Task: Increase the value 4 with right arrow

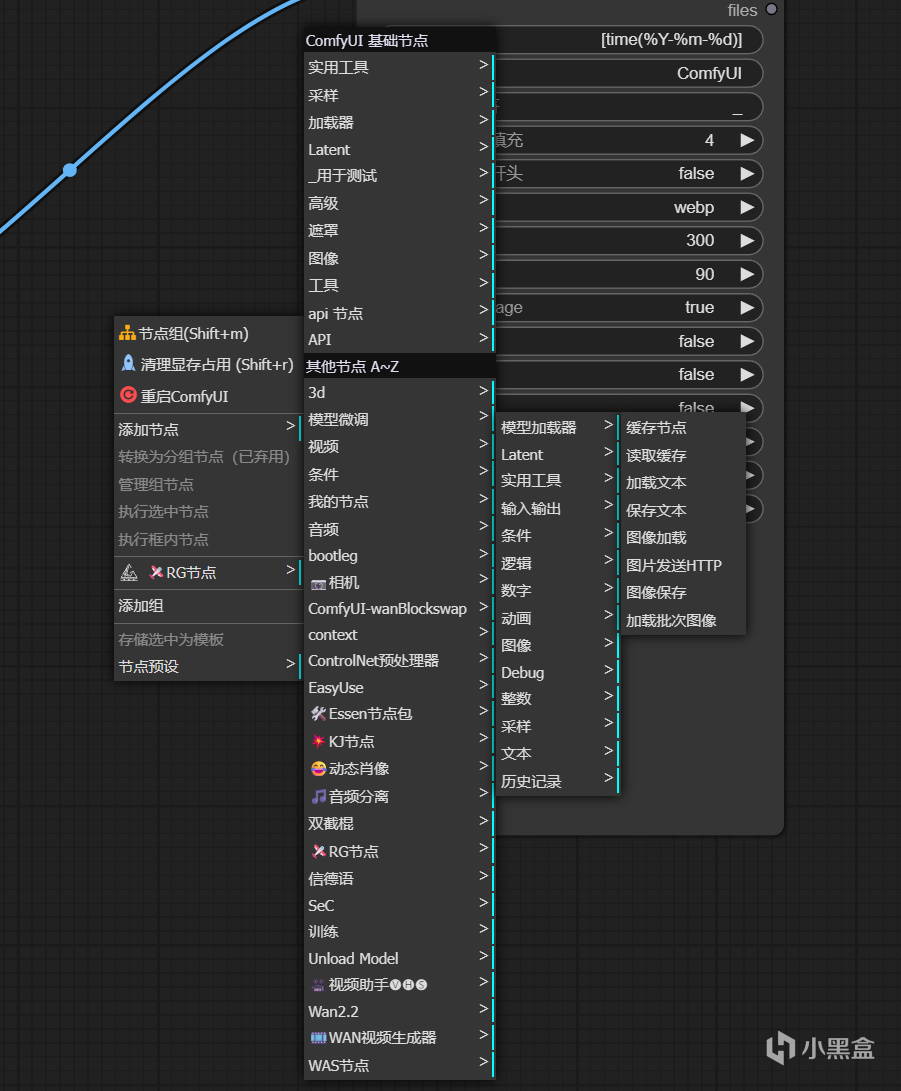Action: [x=747, y=140]
